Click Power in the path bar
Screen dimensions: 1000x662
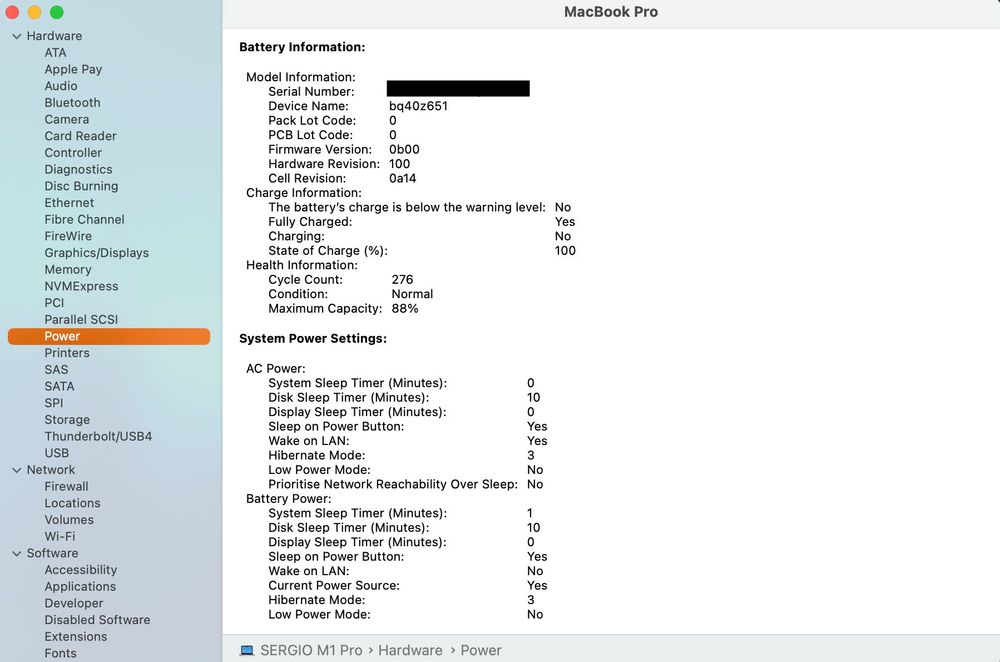tap(481, 651)
